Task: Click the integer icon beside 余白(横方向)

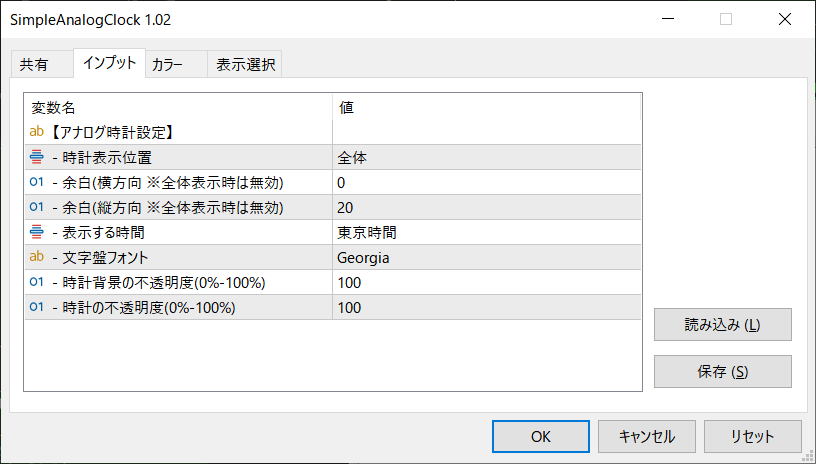Action: point(37,182)
